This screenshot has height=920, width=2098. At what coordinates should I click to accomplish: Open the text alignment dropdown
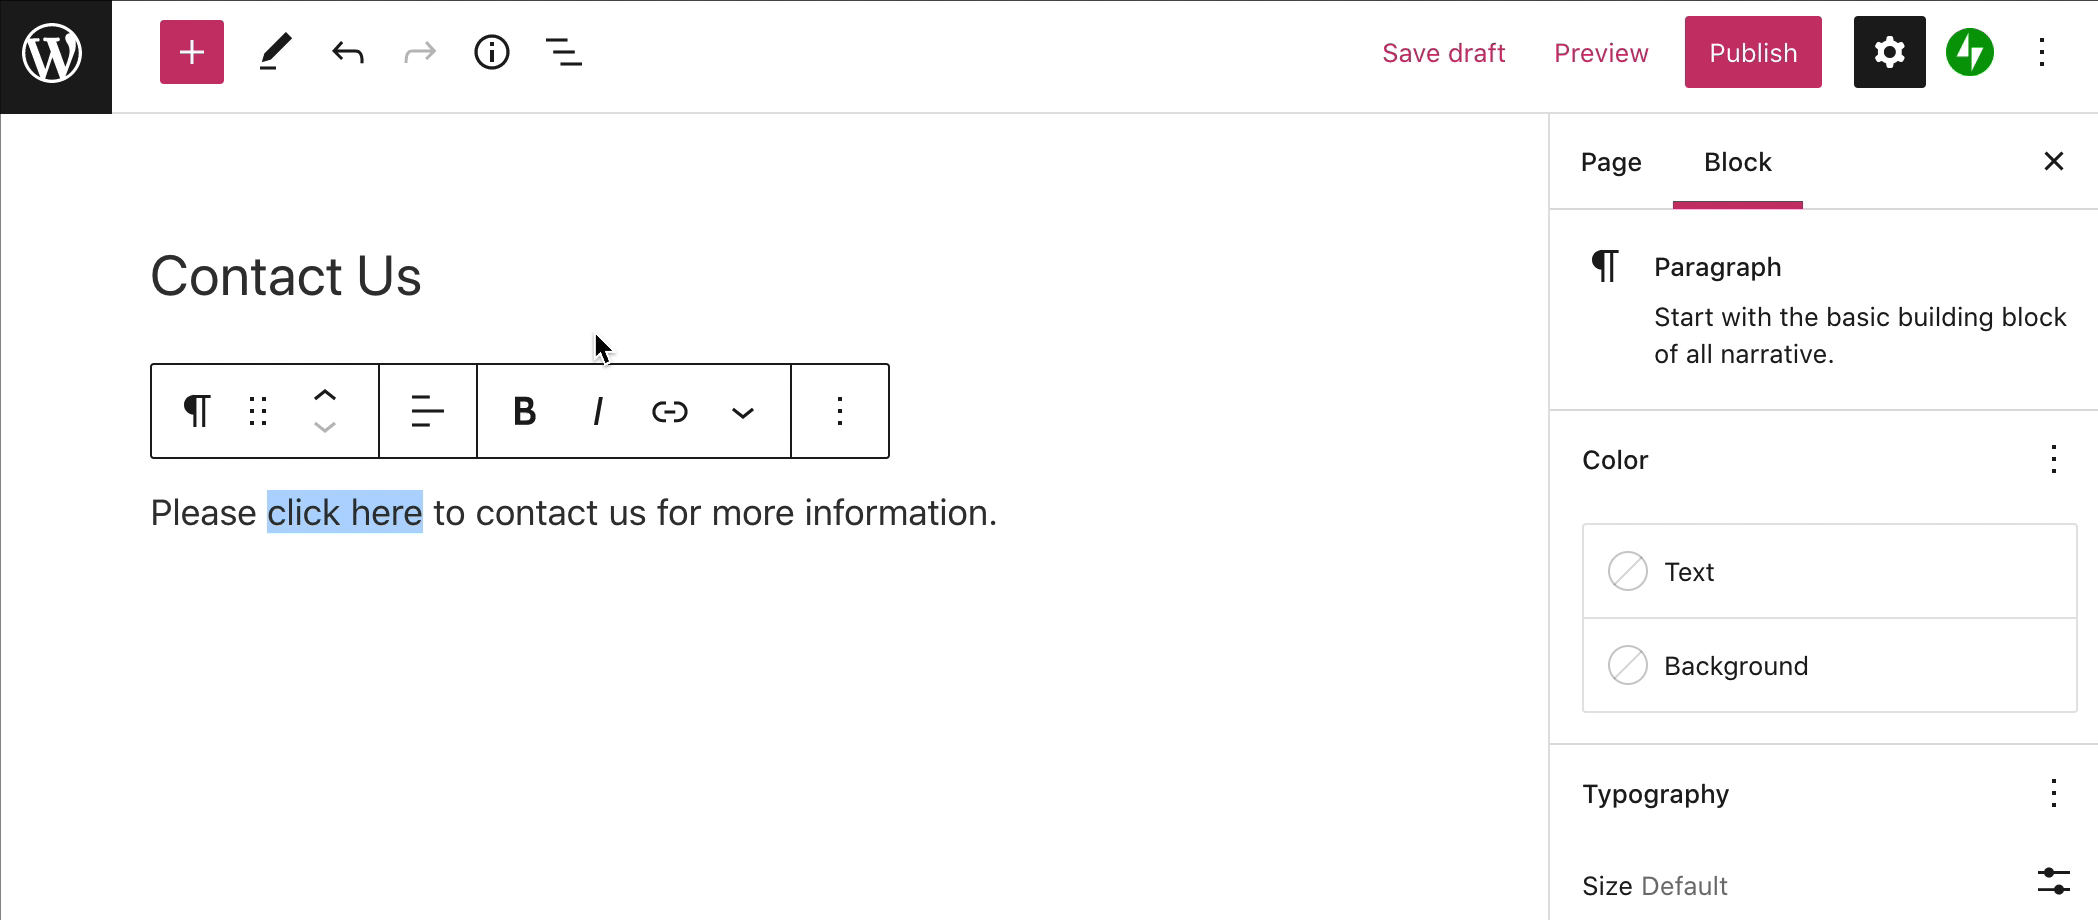[427, 411]
